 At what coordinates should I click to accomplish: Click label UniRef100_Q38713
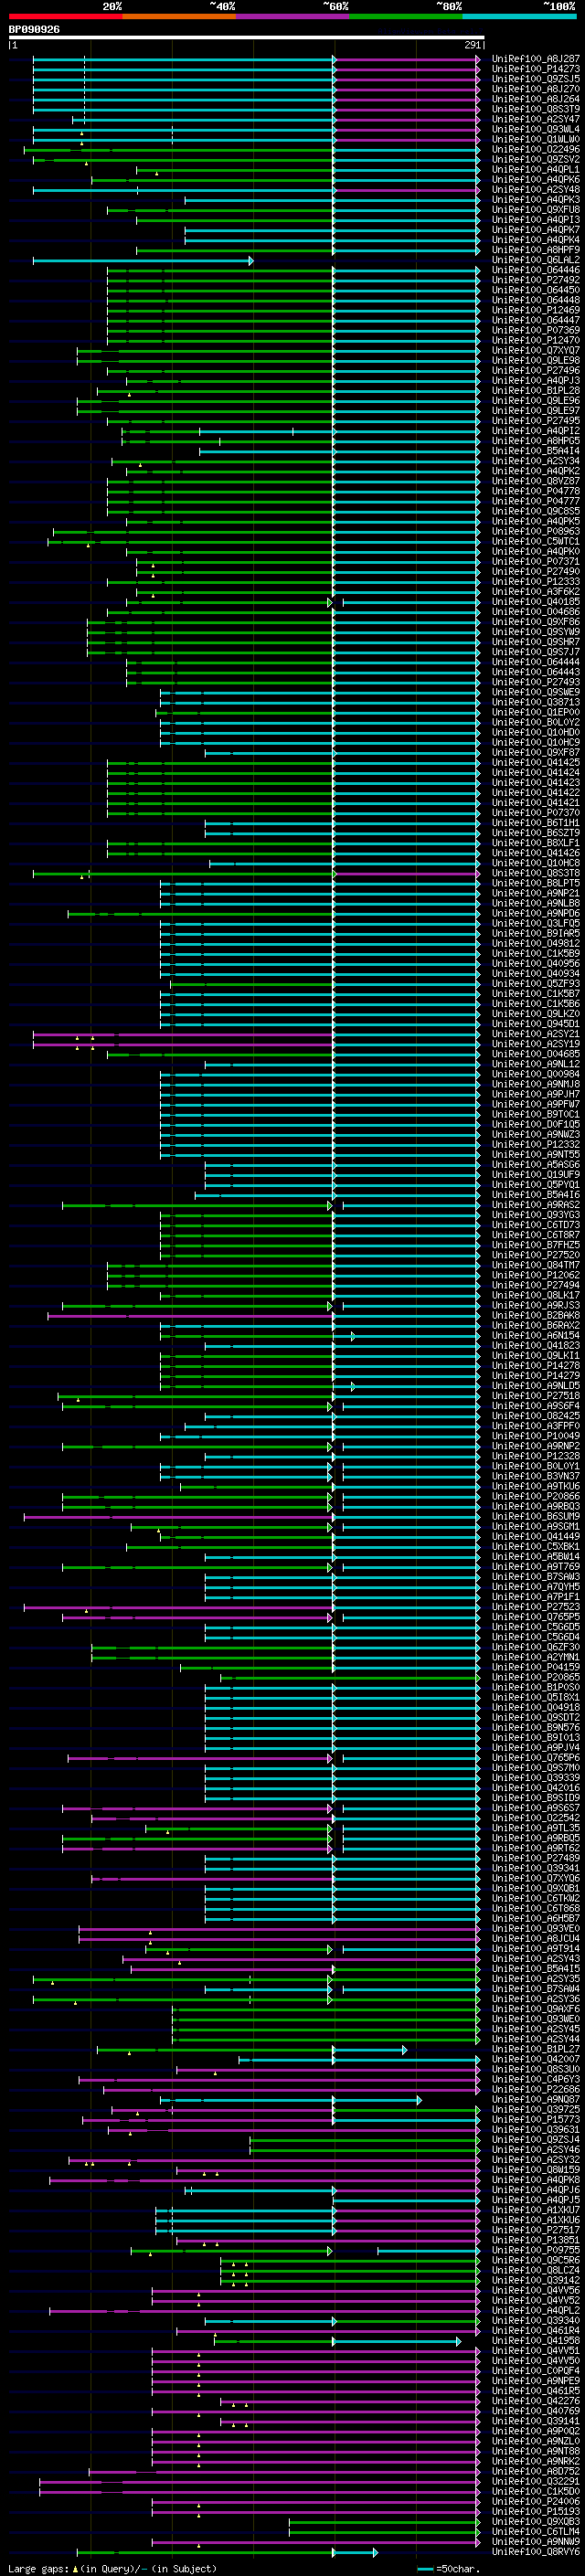pyautogui.click(x=536, y=702)
